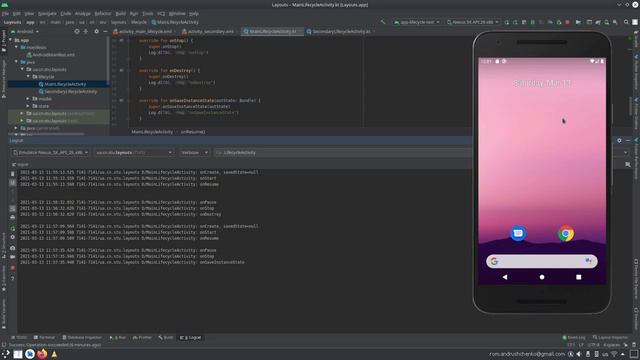Tap the Google search bar on emulator
640x360 pixels.
tap(542, 261)
